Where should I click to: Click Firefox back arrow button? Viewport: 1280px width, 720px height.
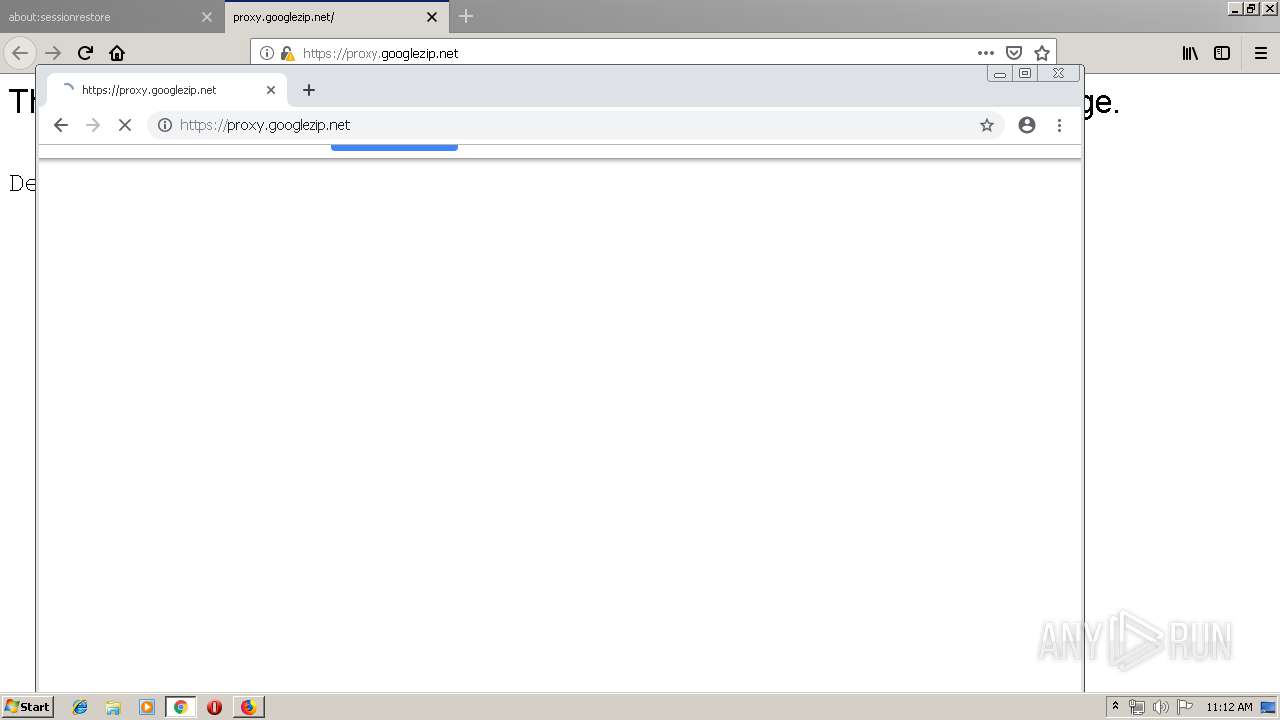(x=20, y=53)
